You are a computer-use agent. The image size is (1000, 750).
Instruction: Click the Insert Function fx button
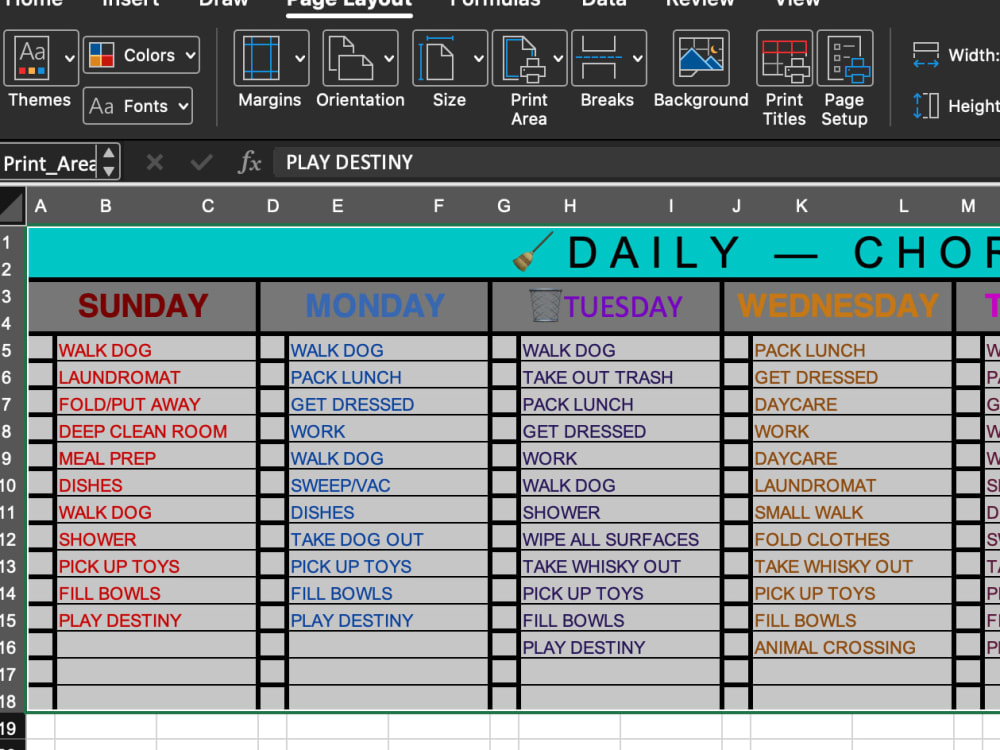coord(250,162)
